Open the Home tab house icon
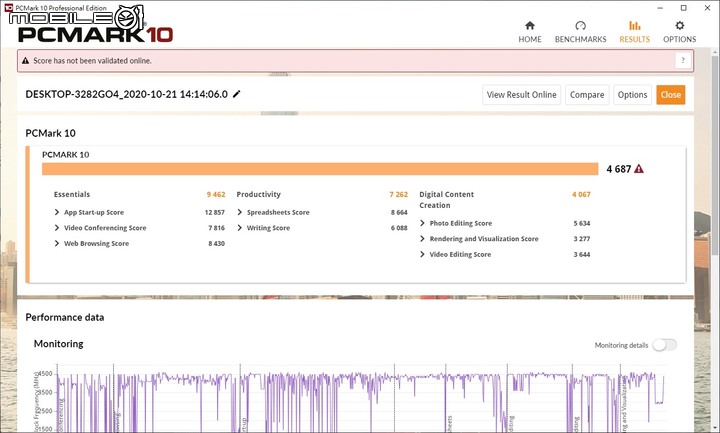 [x=529, y=25]
